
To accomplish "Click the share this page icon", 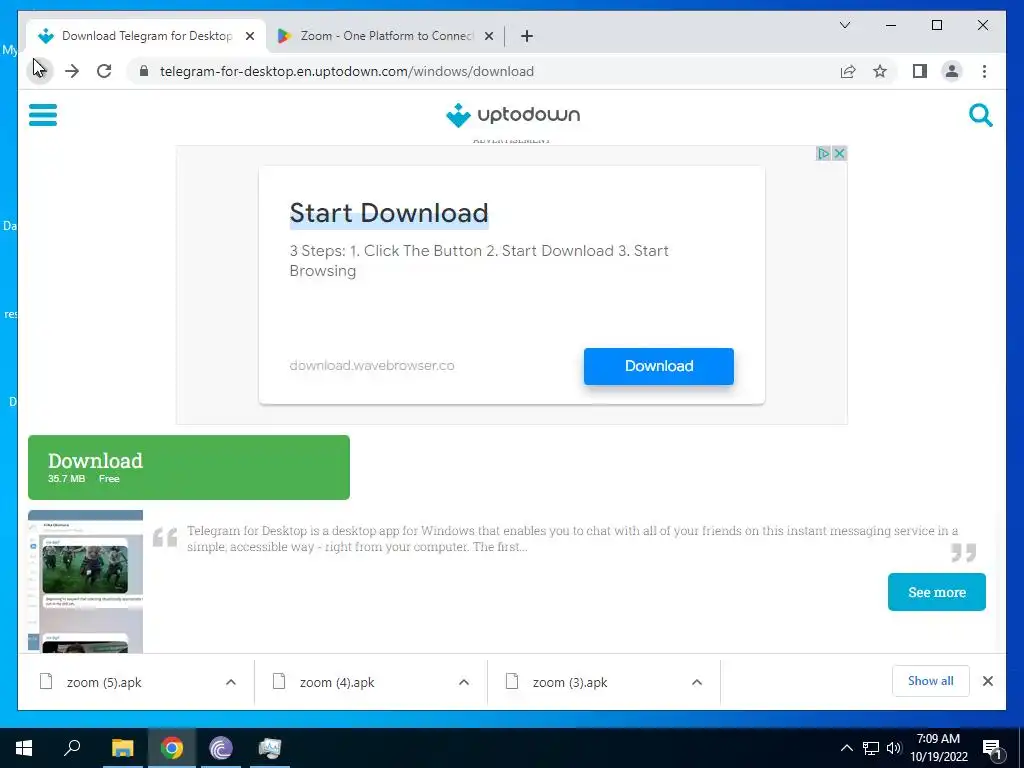I will click(x=848, y=71).
